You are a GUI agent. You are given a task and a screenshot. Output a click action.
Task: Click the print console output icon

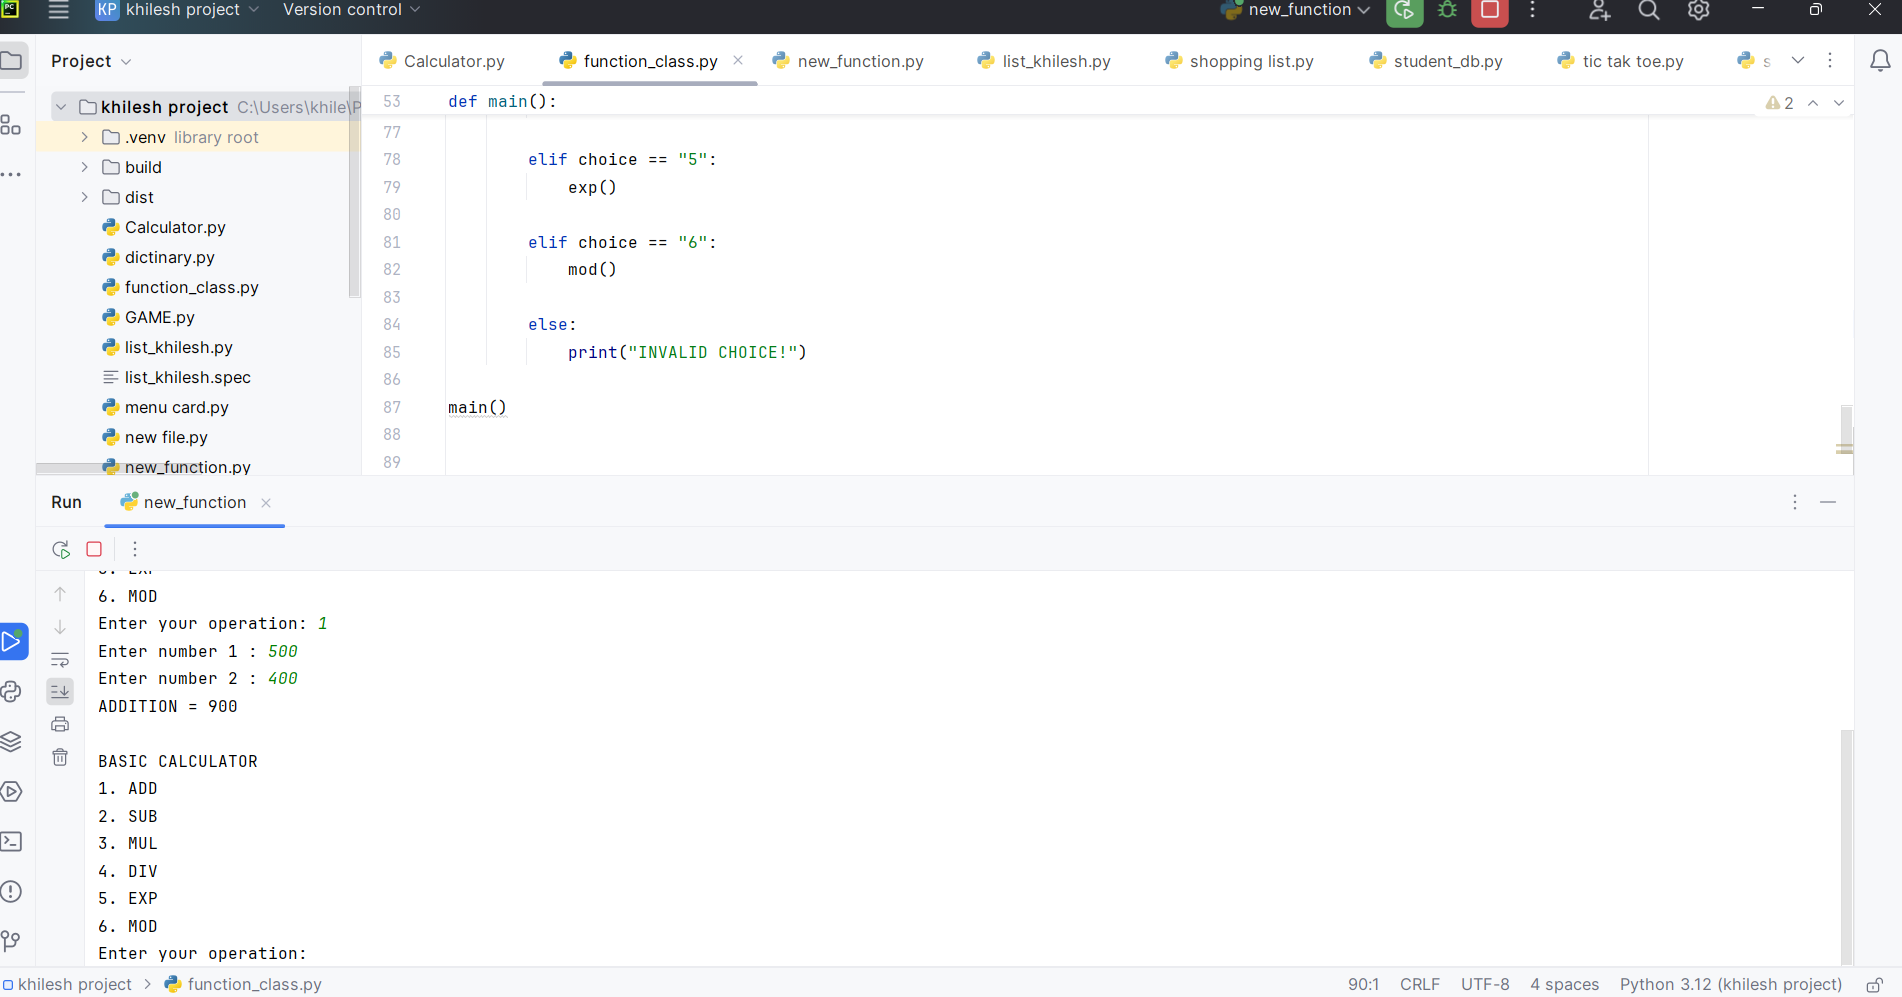click(60, 724)
